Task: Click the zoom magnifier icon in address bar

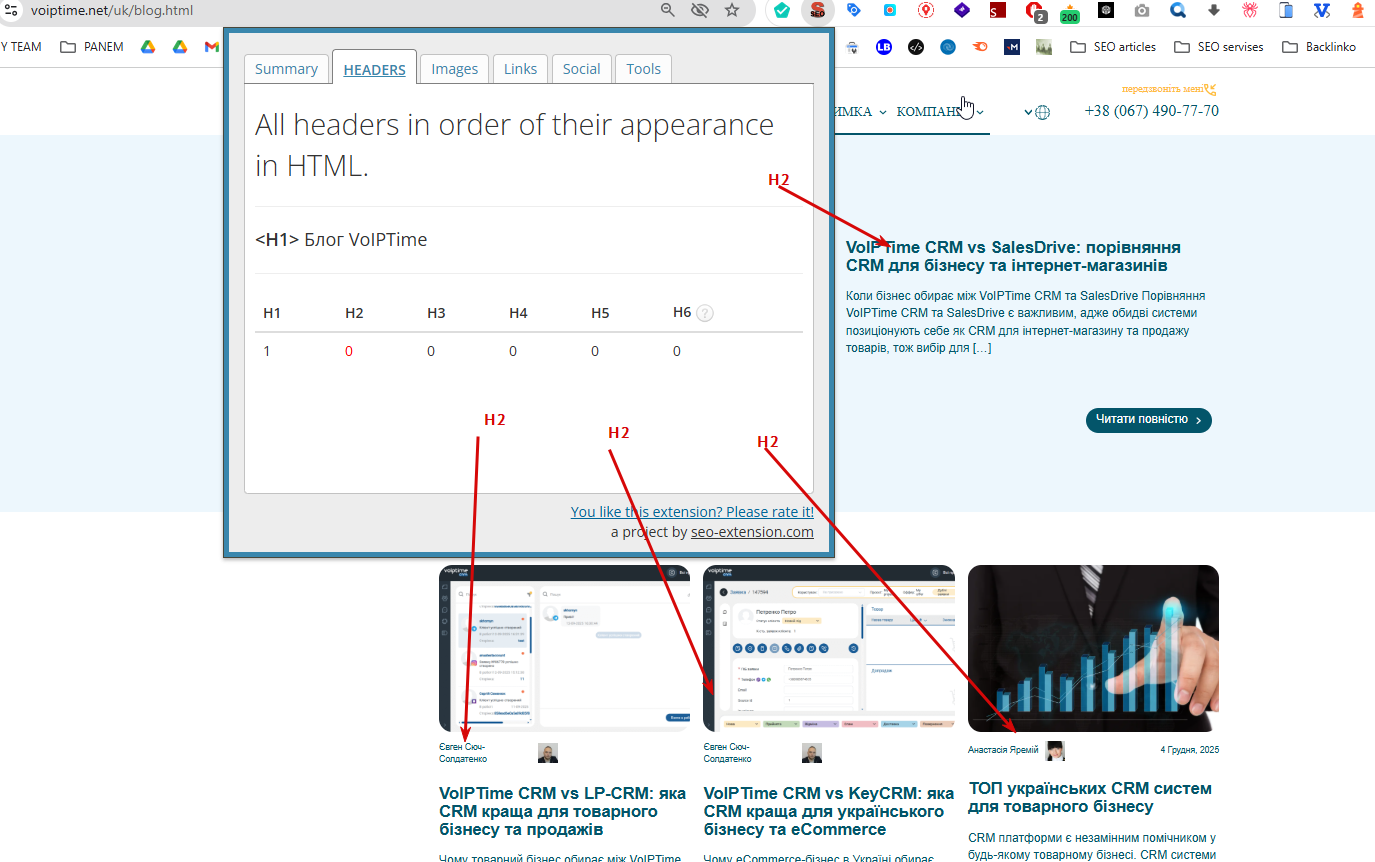Action: 668,10
